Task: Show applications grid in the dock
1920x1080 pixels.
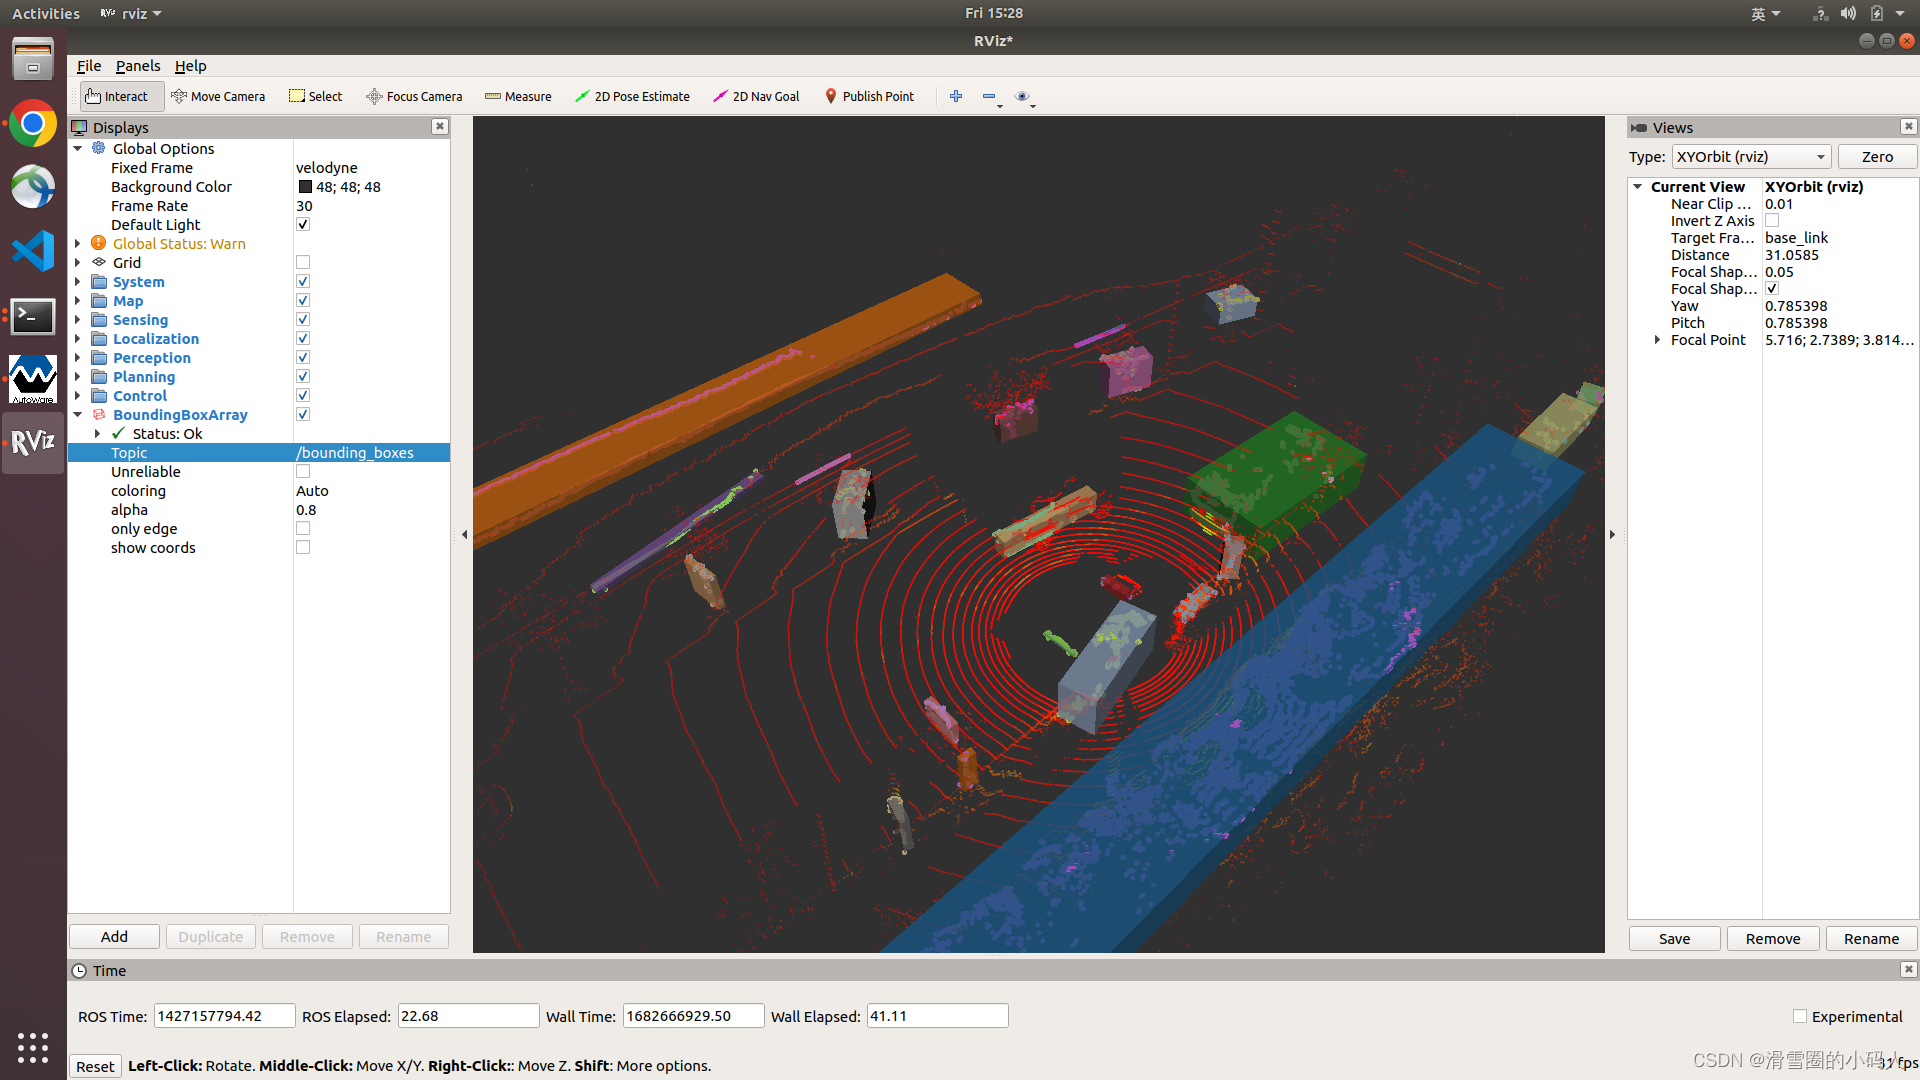Action: 33,1047
